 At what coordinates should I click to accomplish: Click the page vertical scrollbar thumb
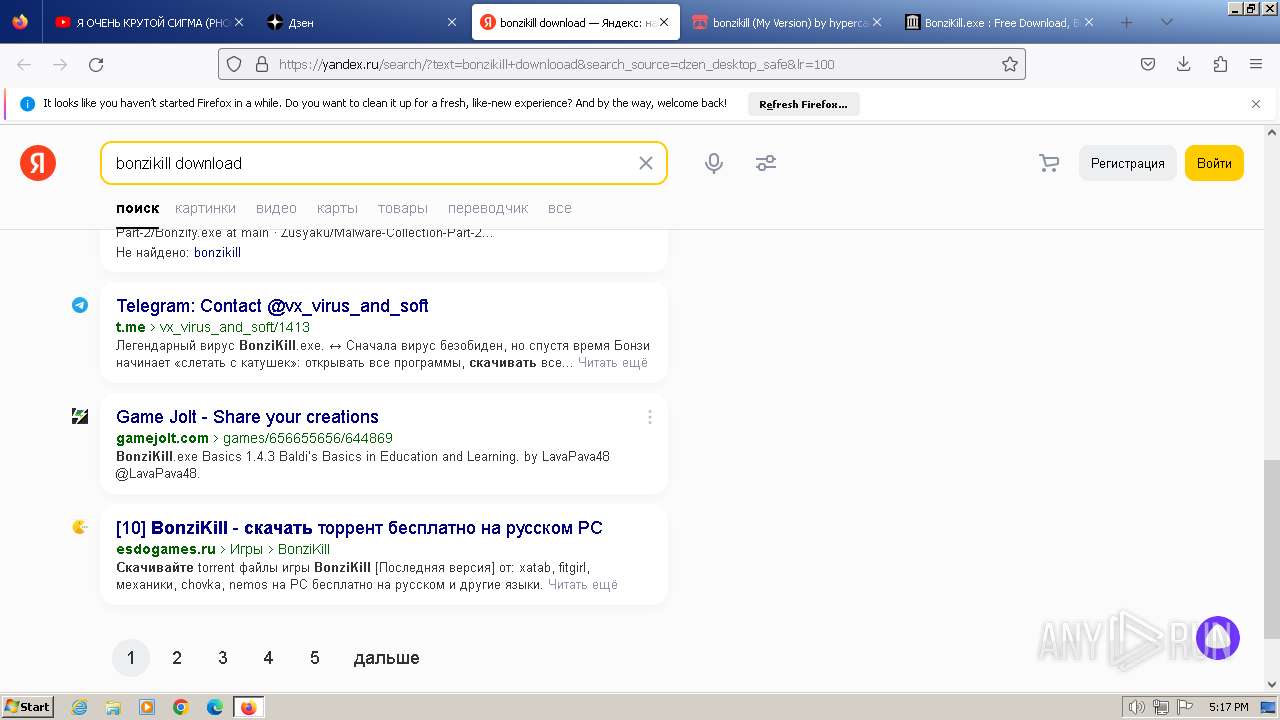(x=1272, y=548)
